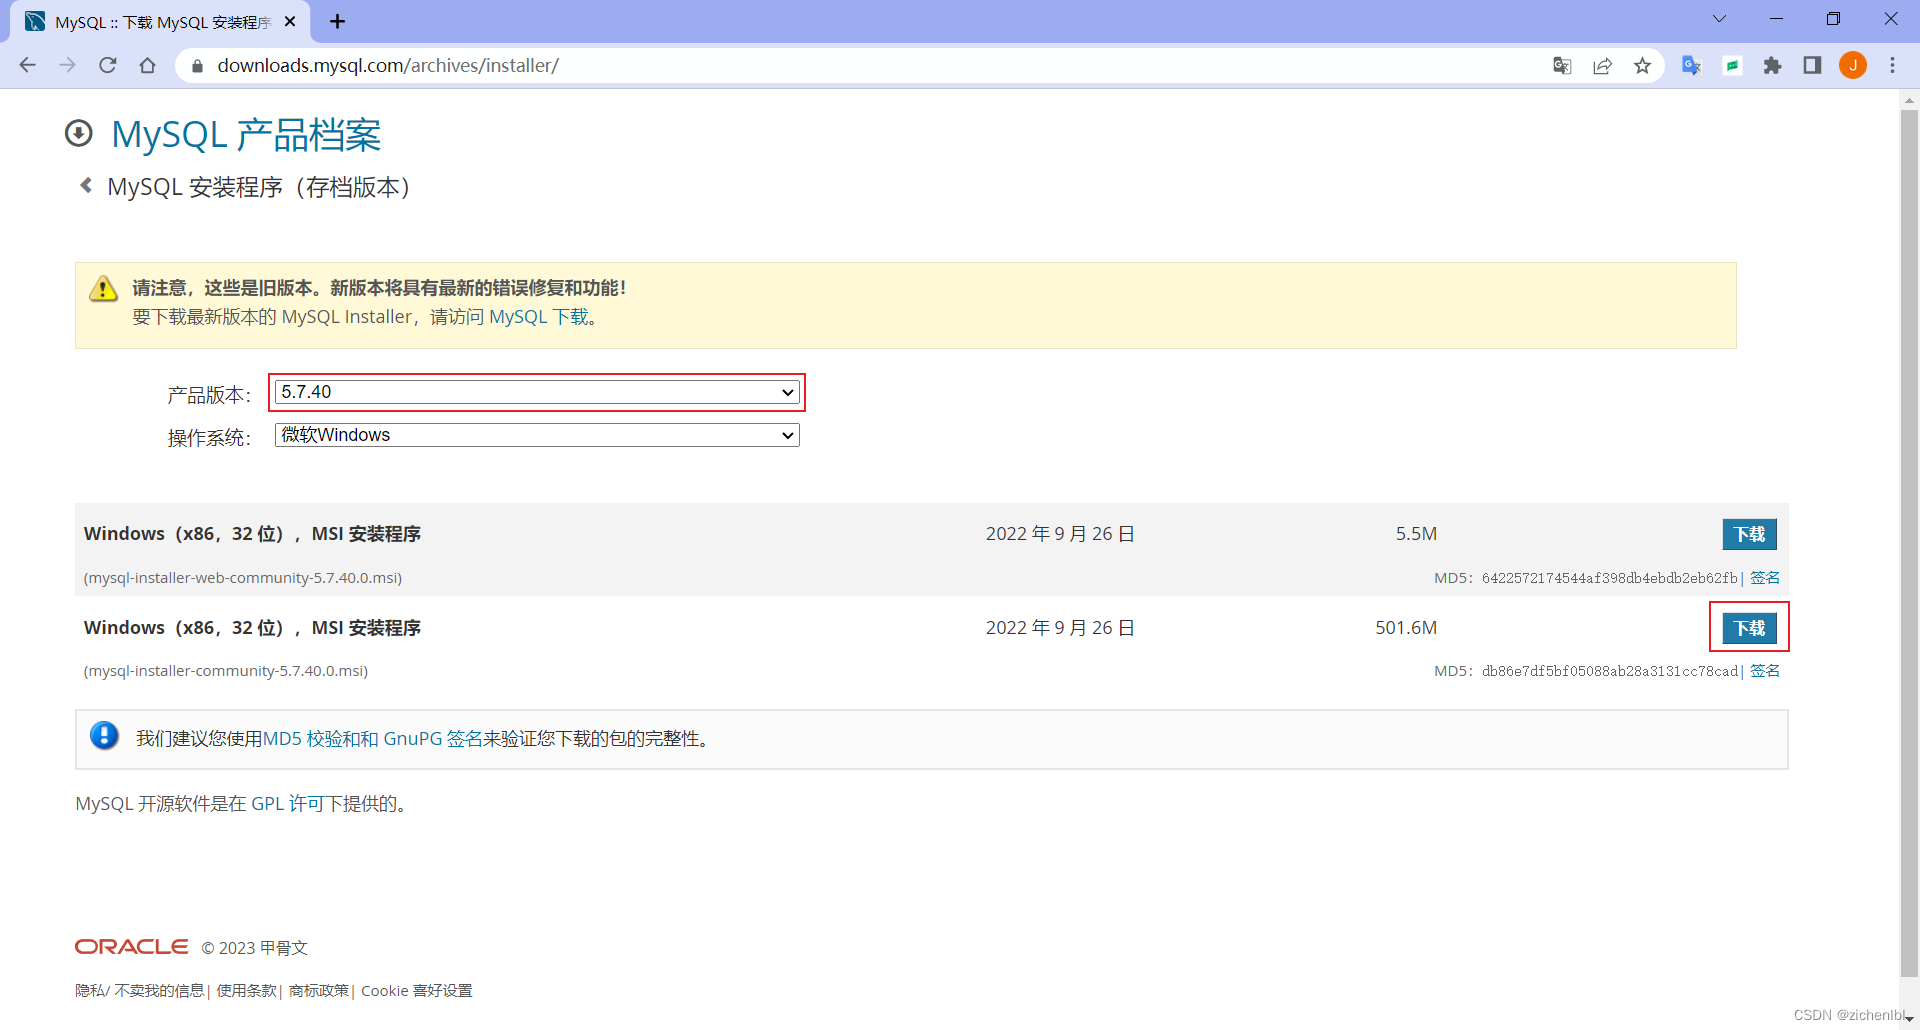Open the orange J profile avatar
This screenshot has width=1920, height=1030.
click(x=1853, y=65)
